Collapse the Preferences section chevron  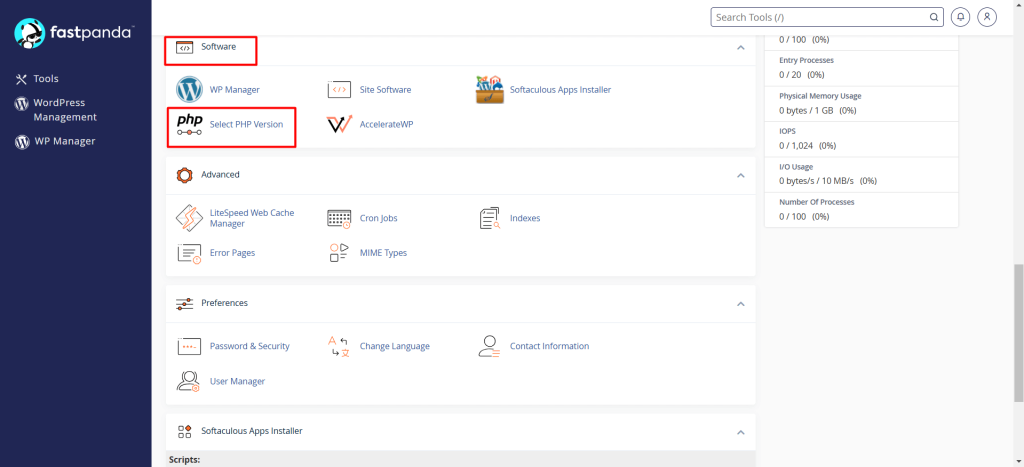click(741, 304)
